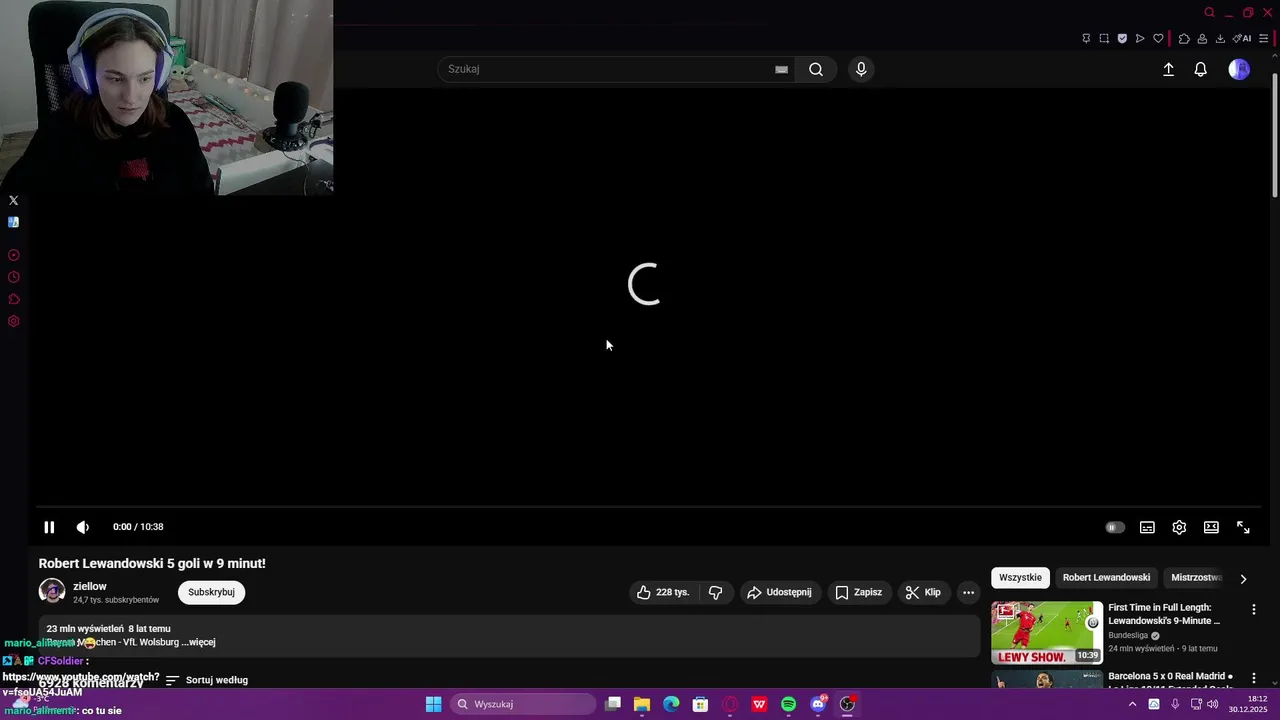Open the browser AI assistant icon
The width and height of the screenshot is (1280, 720).
[1242, 39]
